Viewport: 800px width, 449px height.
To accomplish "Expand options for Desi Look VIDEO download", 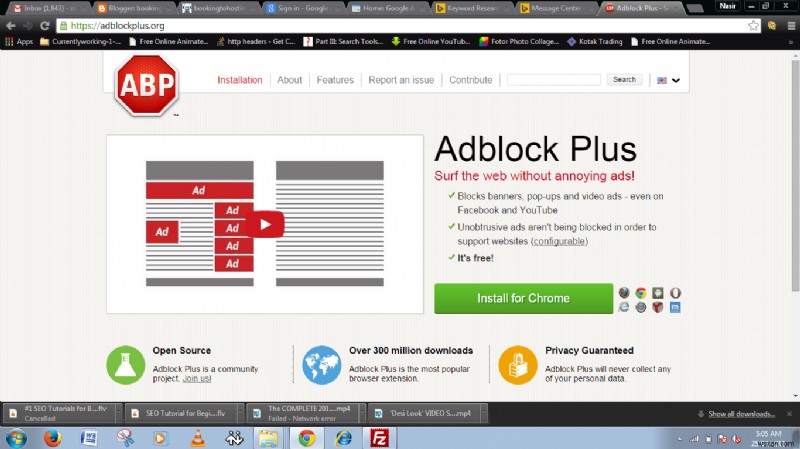I will click(x=484, y=413).
